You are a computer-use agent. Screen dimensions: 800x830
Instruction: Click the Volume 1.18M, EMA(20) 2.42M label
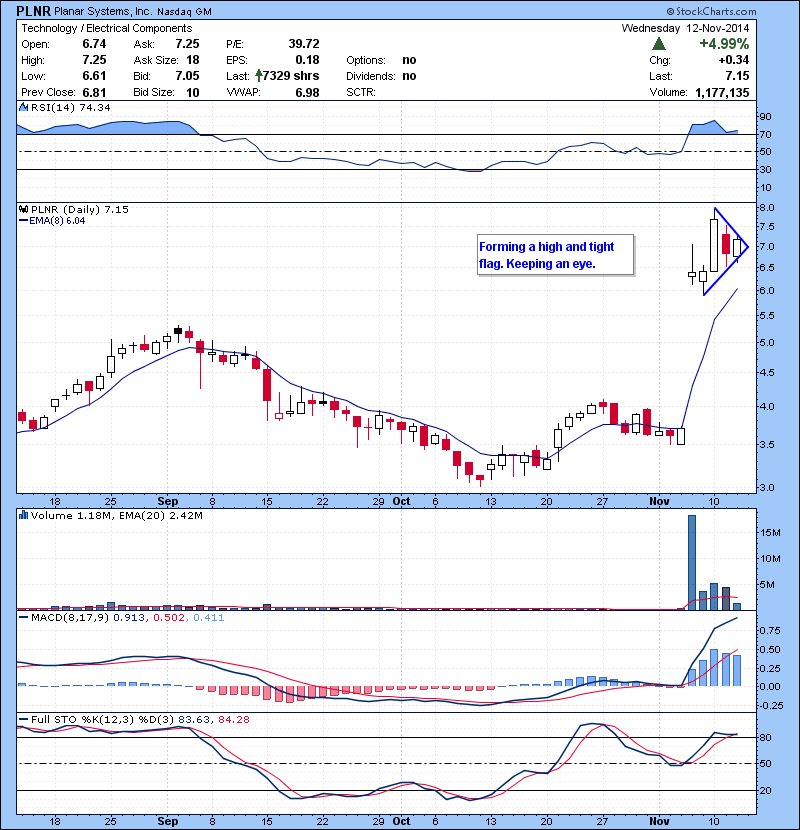(x=116, y=515)
